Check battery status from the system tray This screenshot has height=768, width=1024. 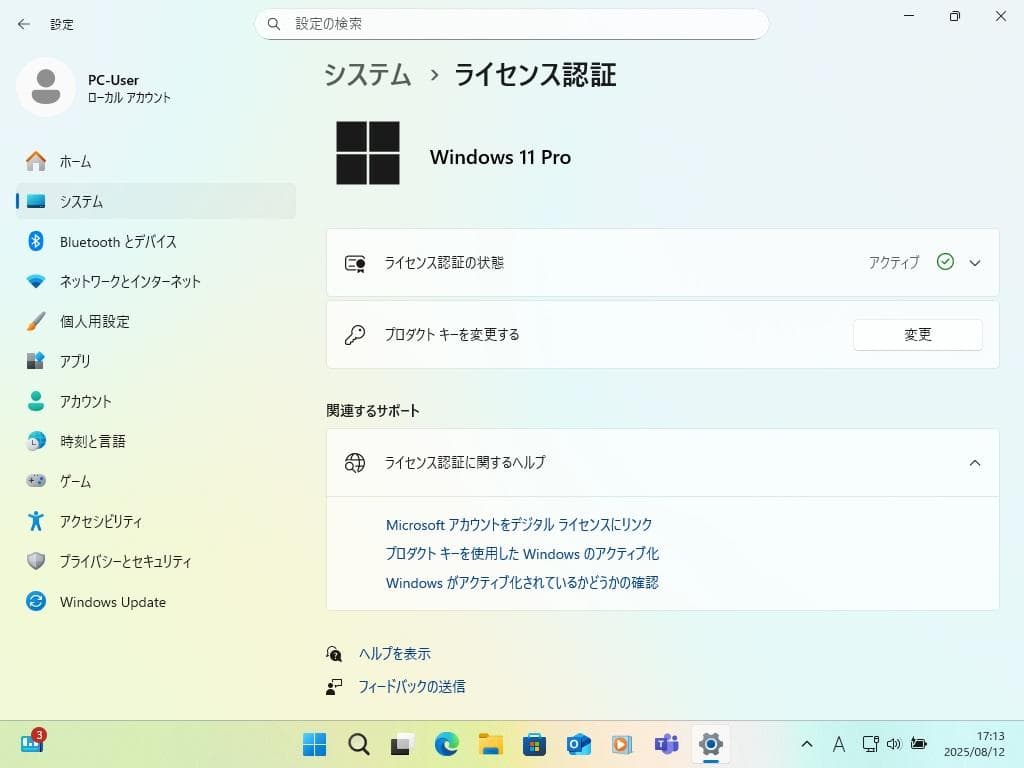point(920,744)
